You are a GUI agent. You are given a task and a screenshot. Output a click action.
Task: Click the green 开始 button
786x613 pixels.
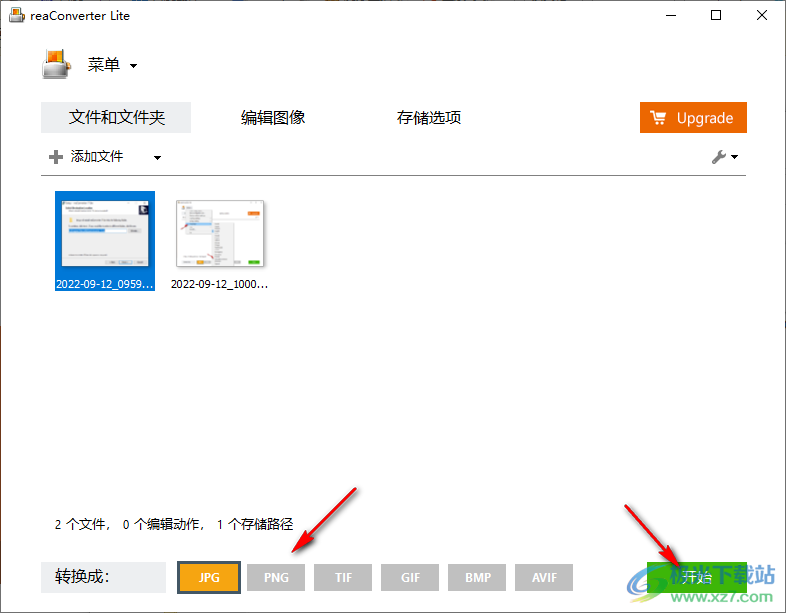pos(696,577)
